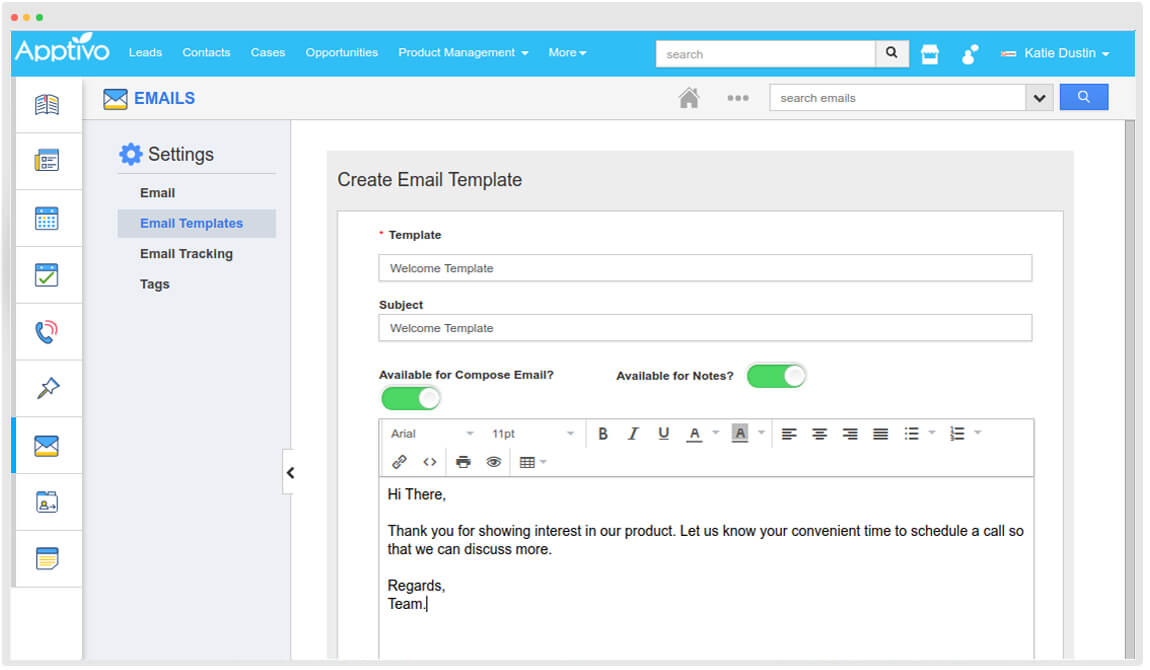
Task: Insert a link using the link icon
Action: tap(398, 461)
